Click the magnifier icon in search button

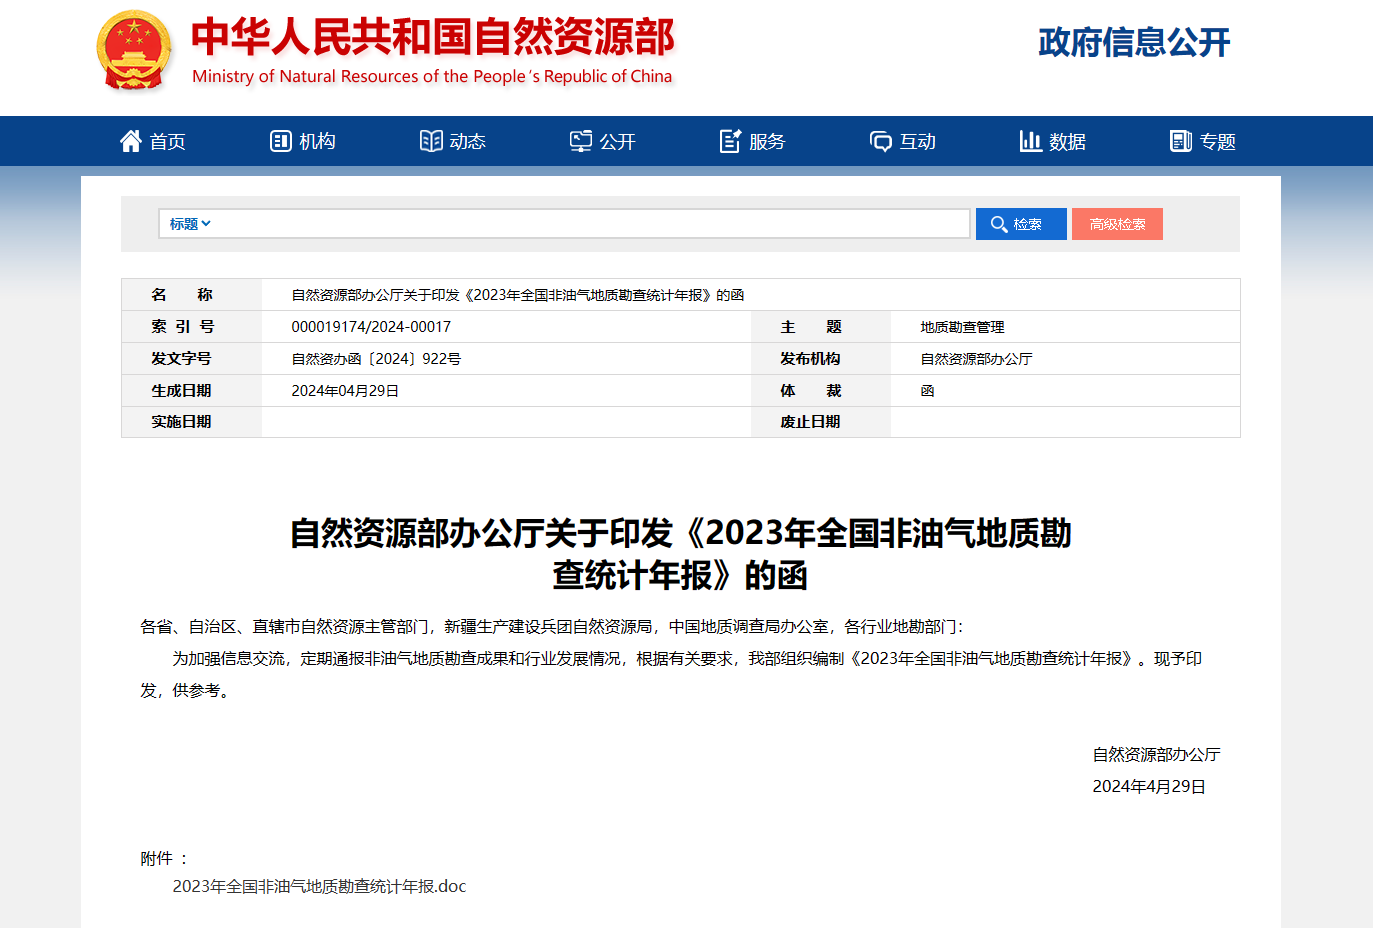998,224
